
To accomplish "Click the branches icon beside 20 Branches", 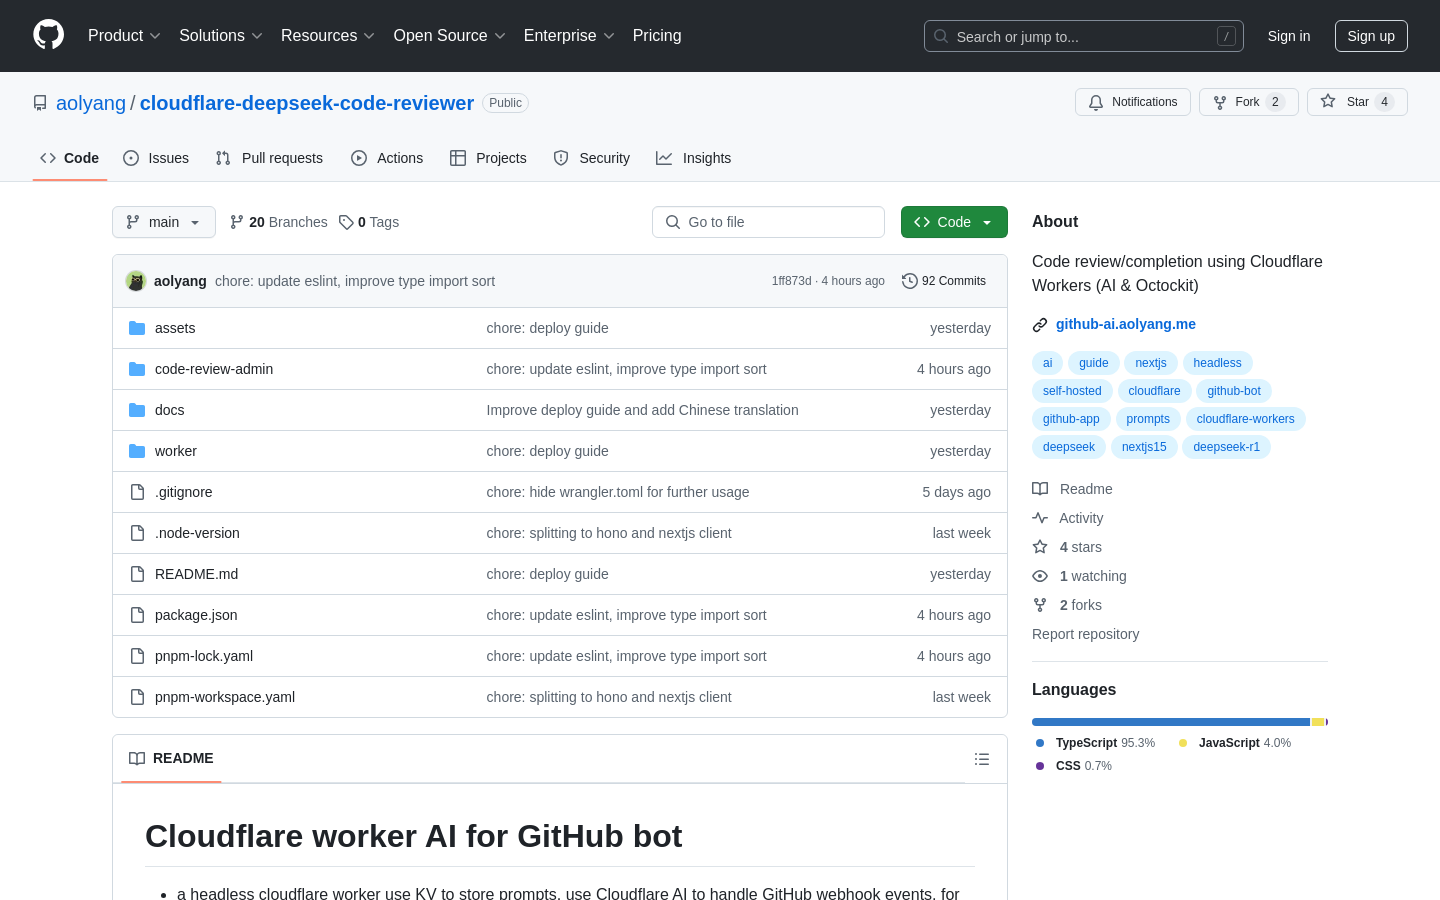I will point(237,222).
